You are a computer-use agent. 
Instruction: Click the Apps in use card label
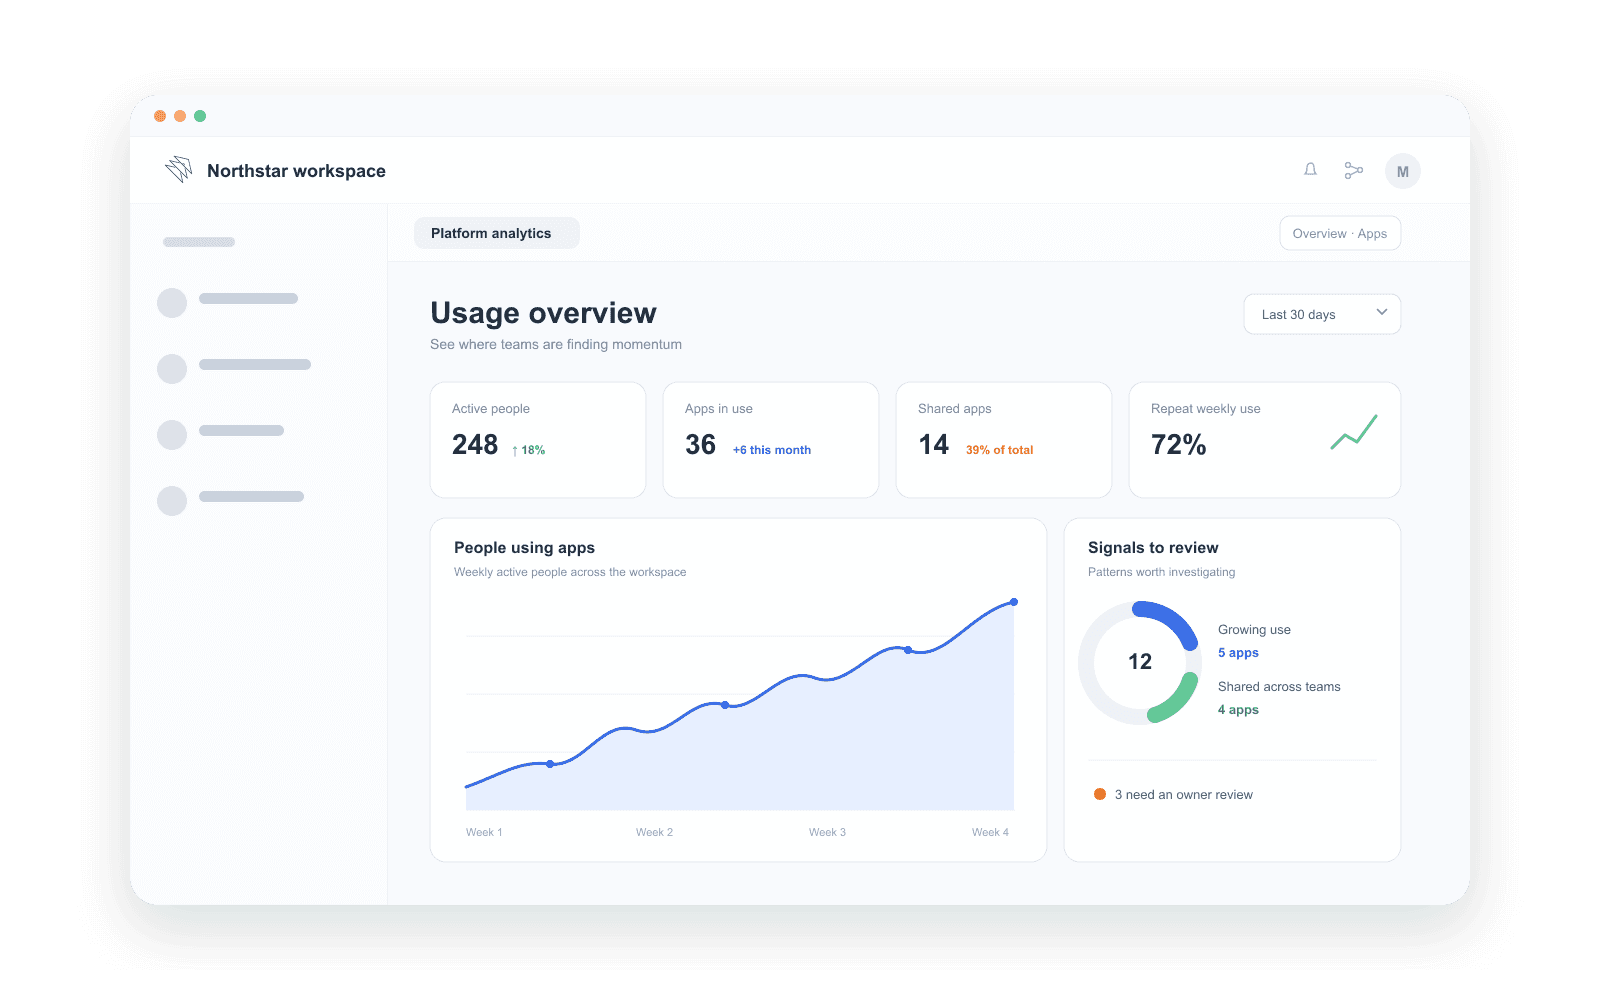tap(719, 409)
